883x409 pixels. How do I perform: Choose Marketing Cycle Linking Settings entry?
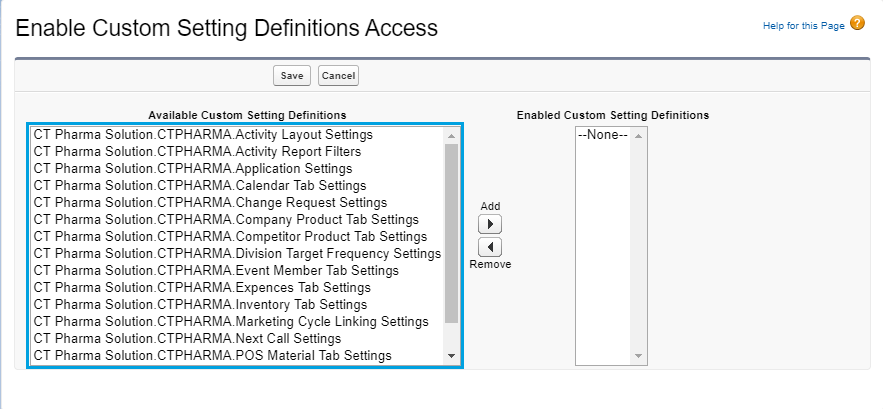click(231, 321)
